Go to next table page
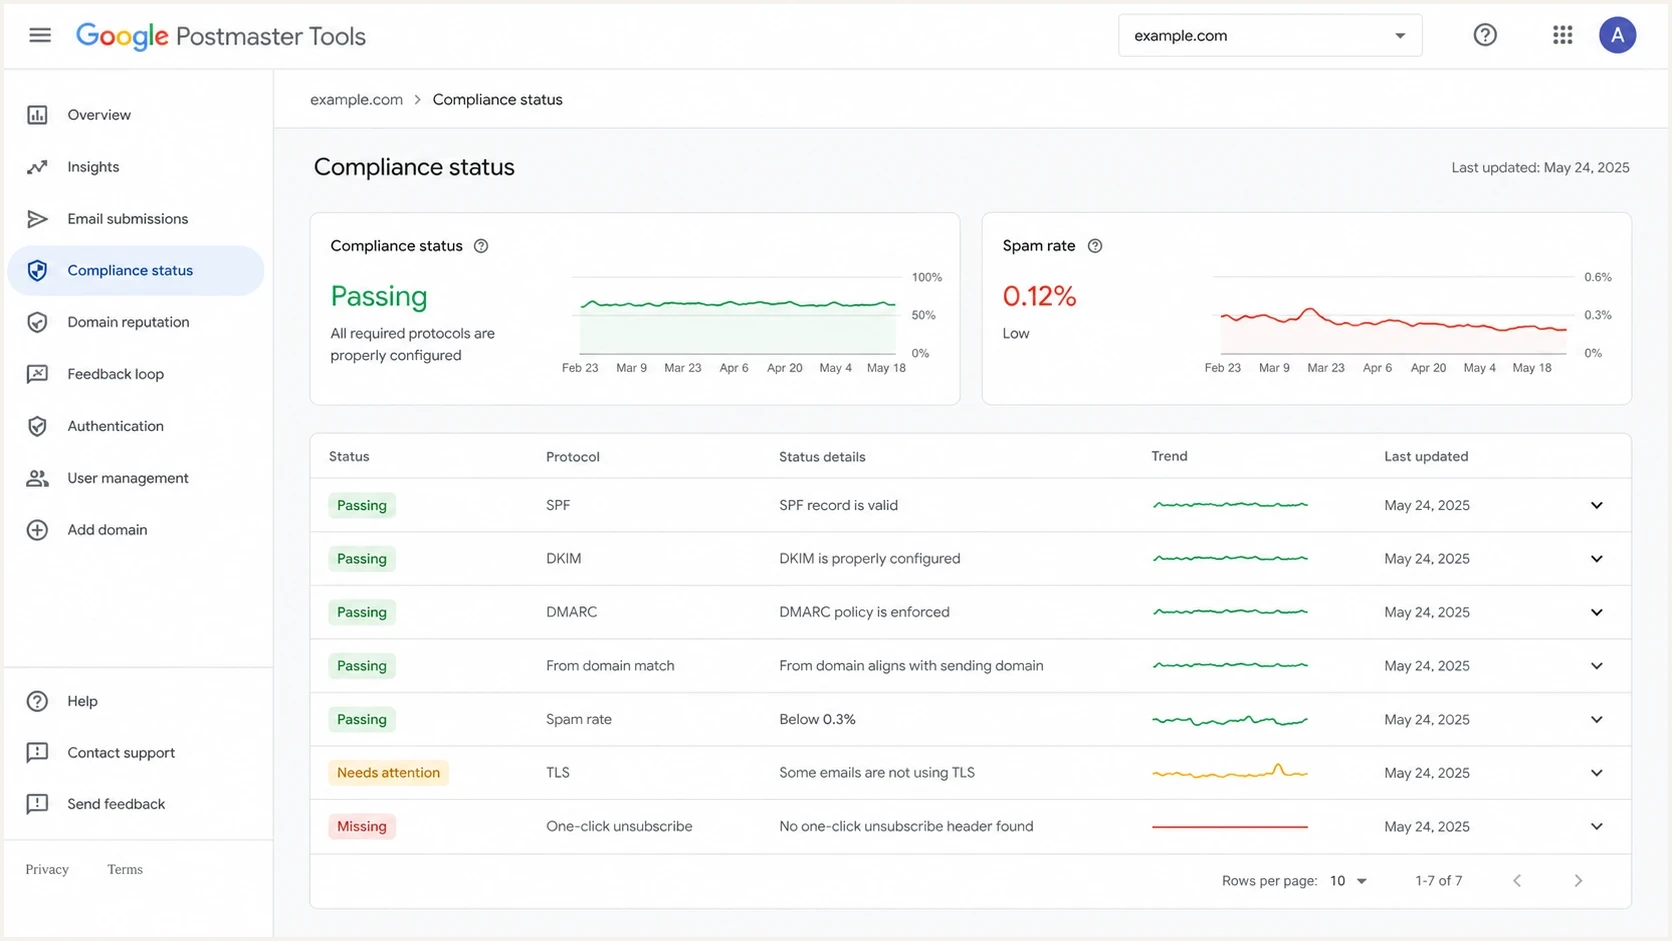This screenshot has width=1672, height=941. (1578, 881)
